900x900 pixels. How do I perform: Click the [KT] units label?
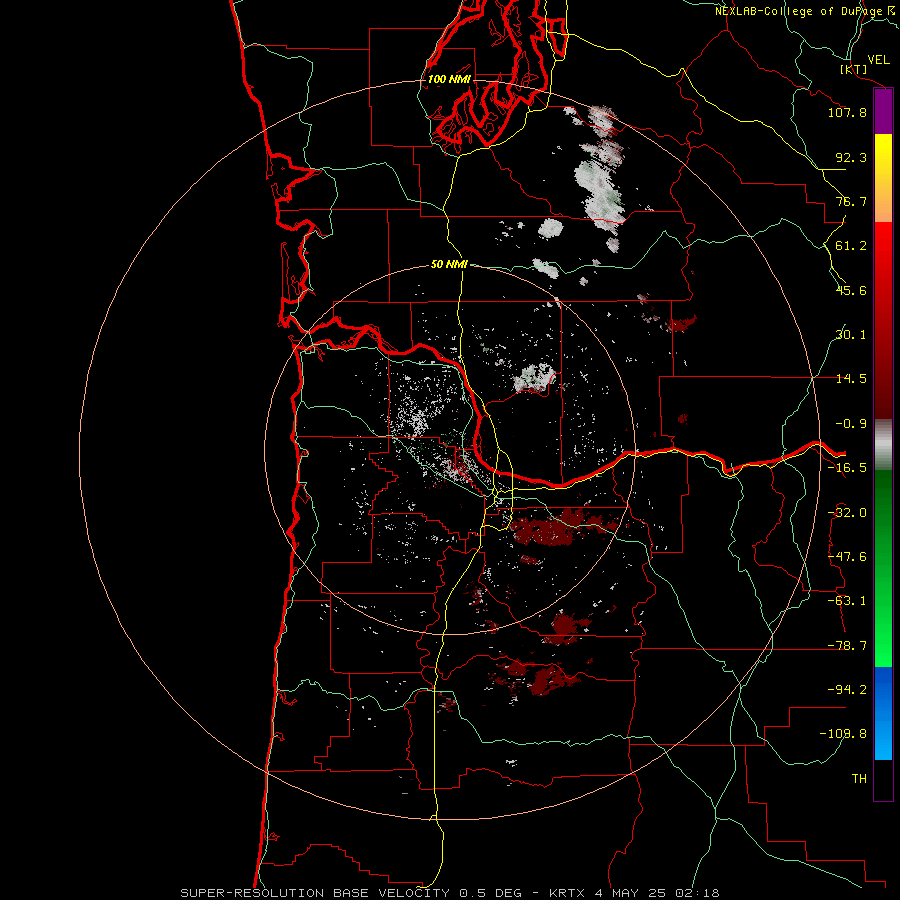(854, 69)
